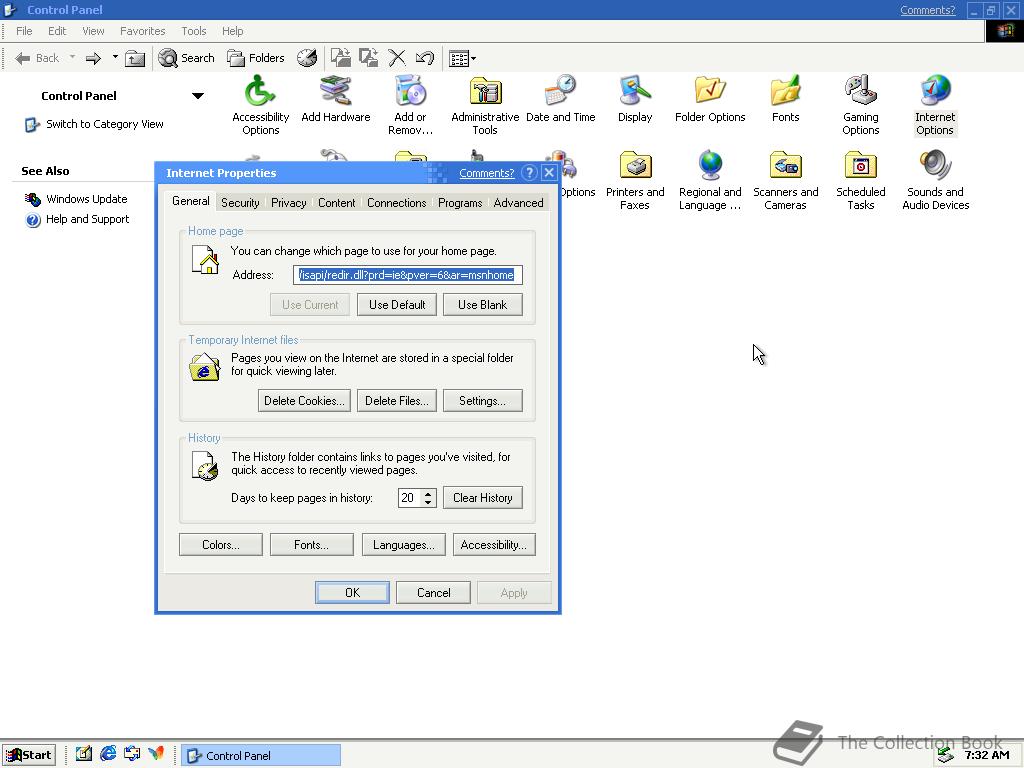Viewport: 1024px width, 768px height.
Task: Open temporary files Settings button
Action: [483, 401]
